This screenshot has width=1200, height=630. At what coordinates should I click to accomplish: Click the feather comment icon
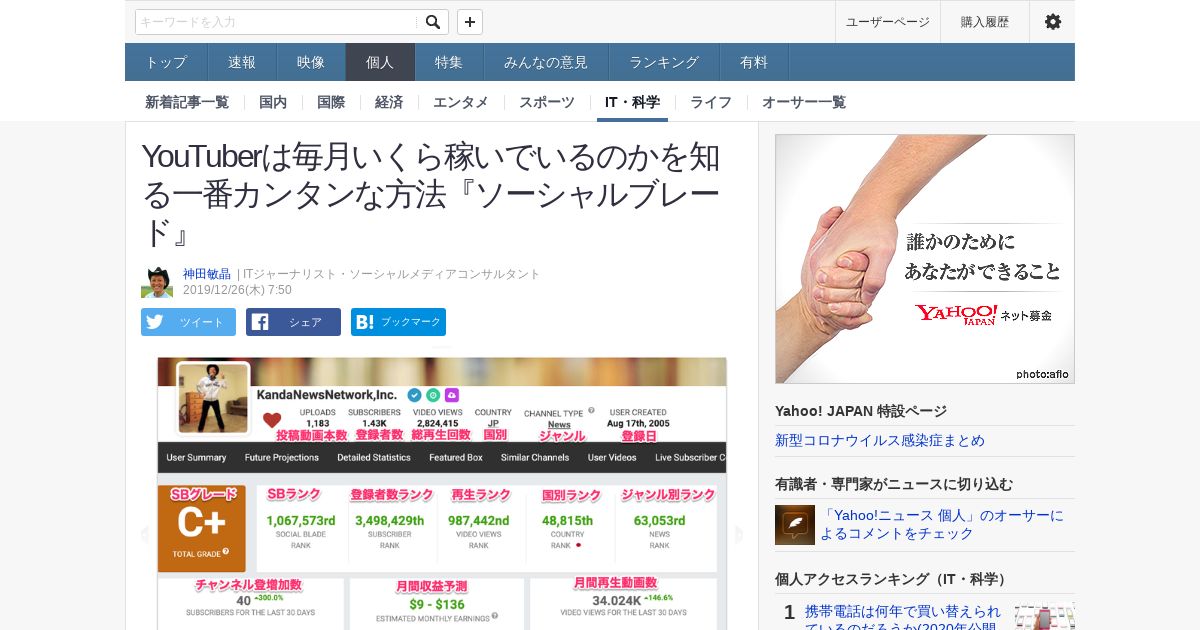(795, 525)
